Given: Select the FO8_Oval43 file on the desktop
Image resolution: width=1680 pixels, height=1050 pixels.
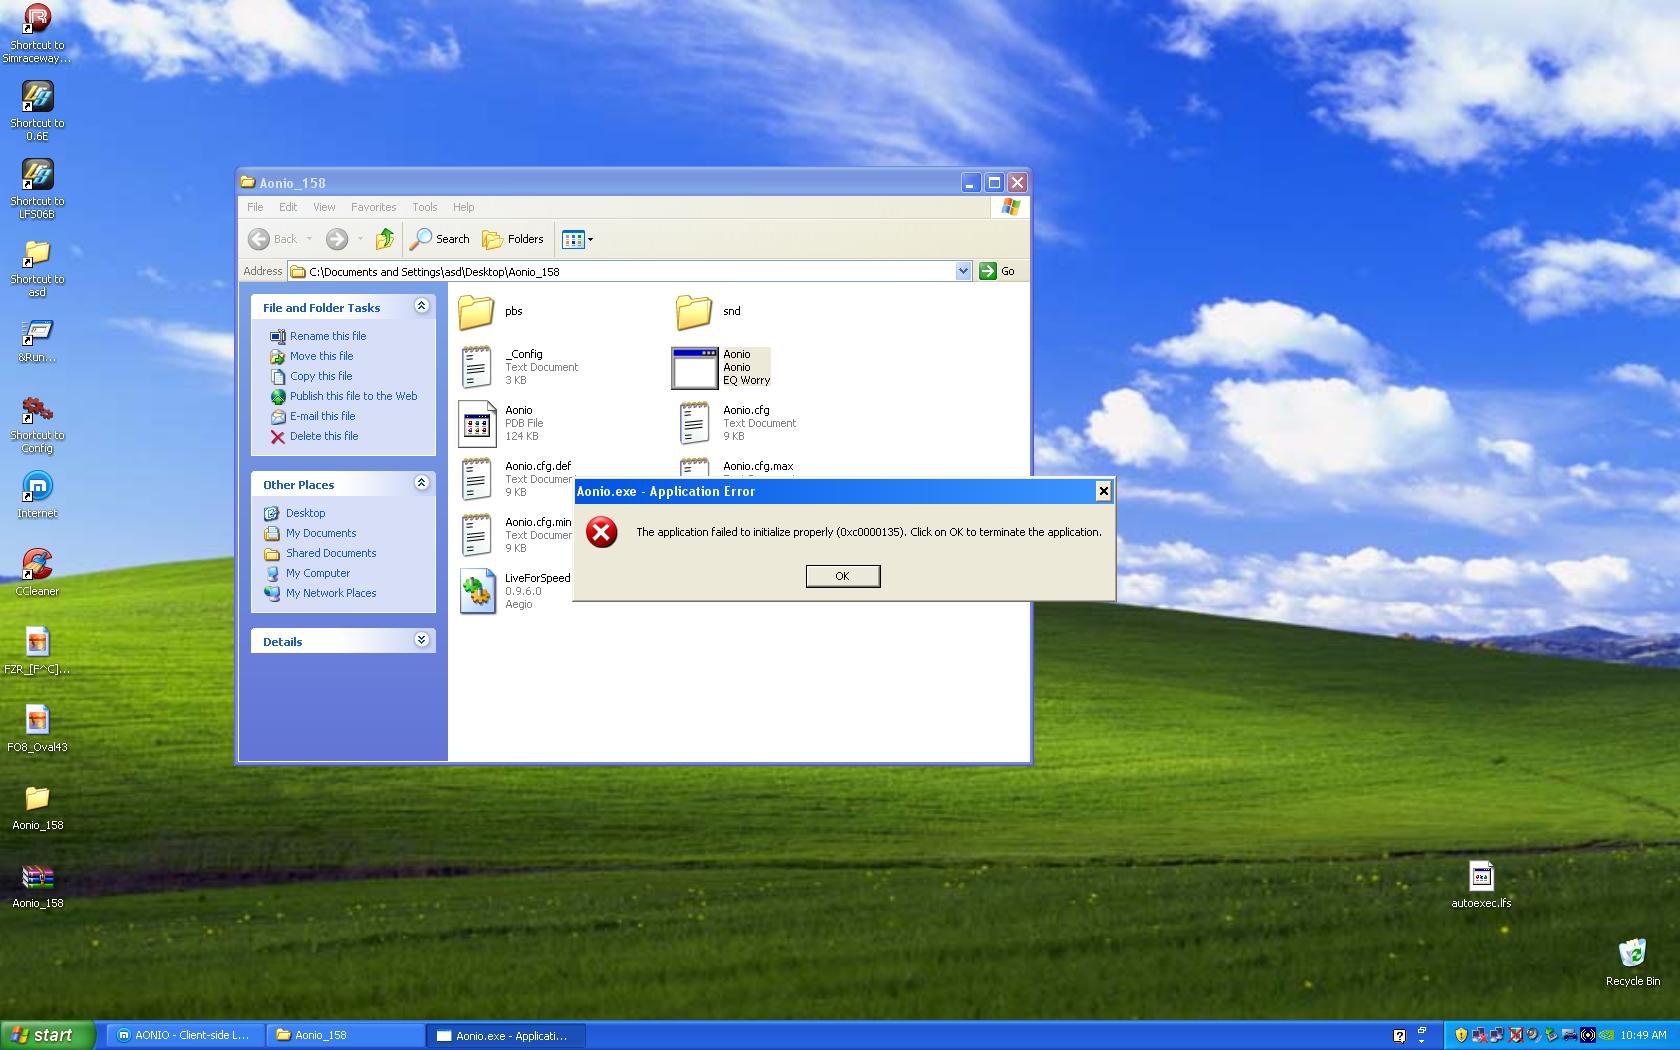Looking at the screenshot, I should point(37,728).
